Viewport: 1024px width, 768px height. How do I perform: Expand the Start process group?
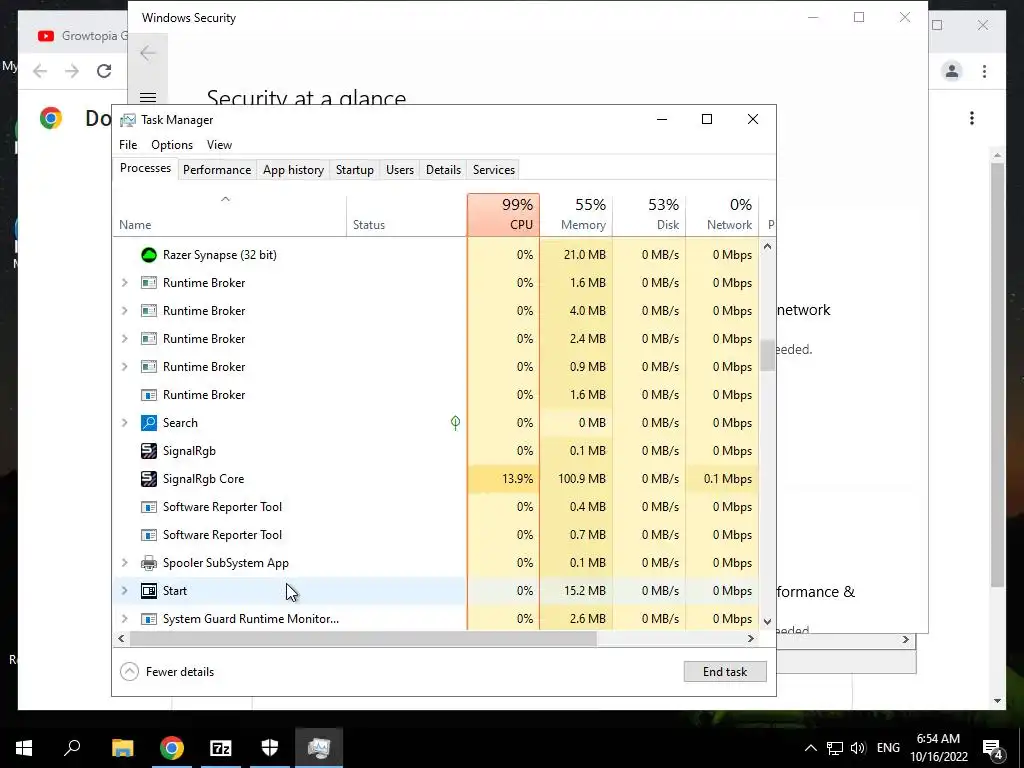(x=125, y=591)
